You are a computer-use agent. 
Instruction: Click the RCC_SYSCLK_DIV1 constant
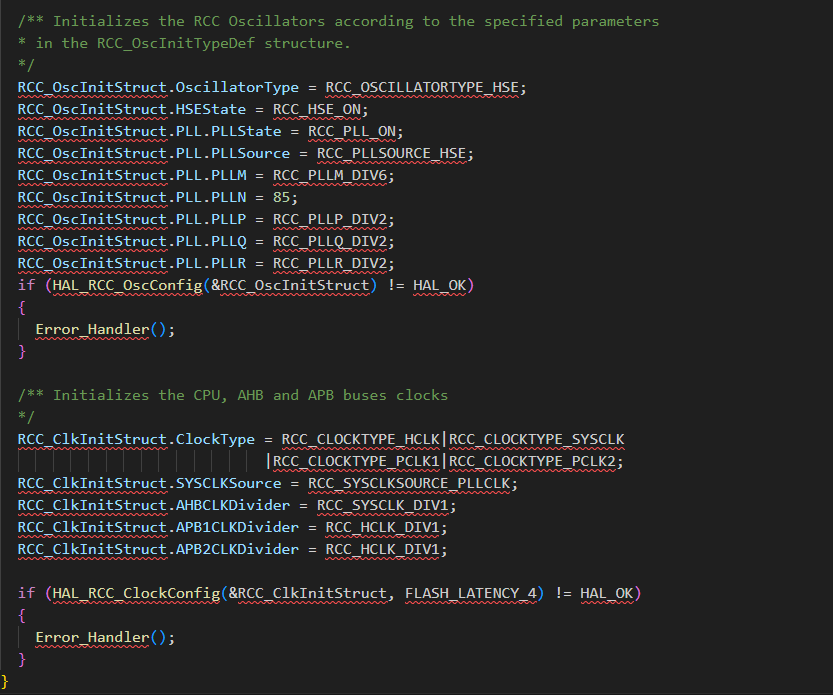pos(386,505)
